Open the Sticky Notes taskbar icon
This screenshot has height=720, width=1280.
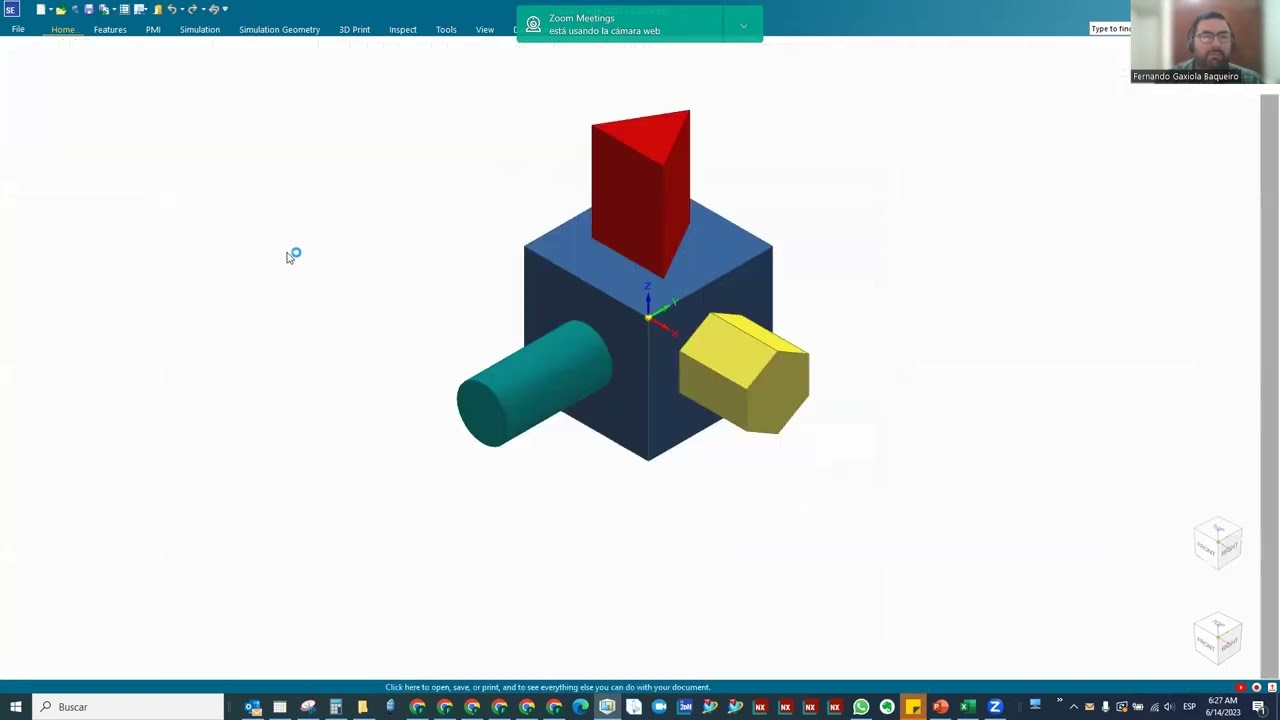[913, 707]
